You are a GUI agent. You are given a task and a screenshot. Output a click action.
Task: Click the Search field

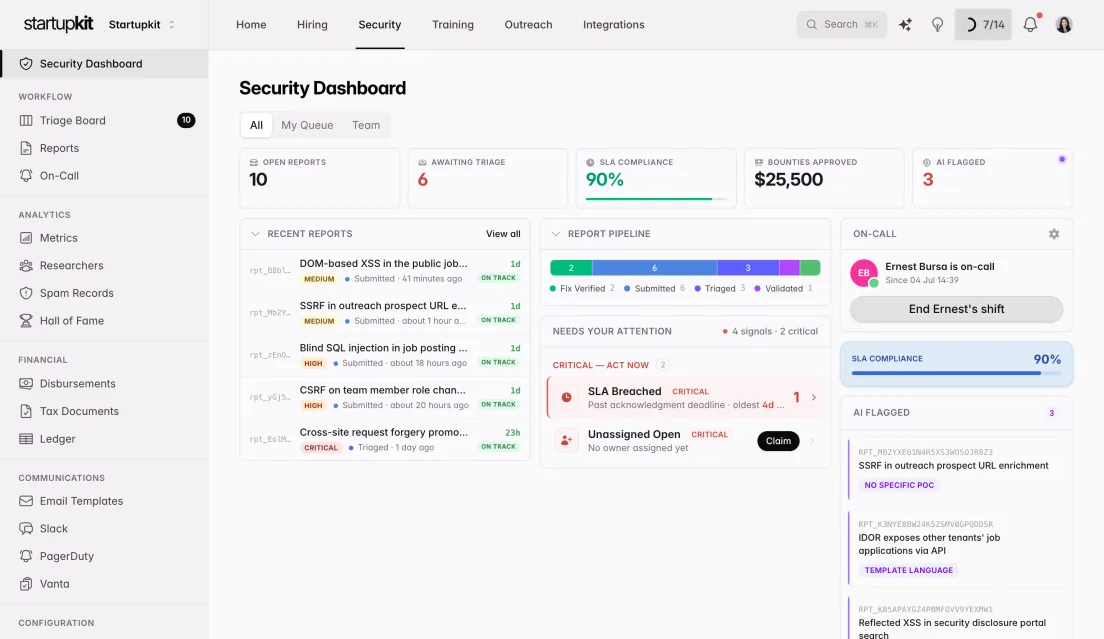point(841,25)
